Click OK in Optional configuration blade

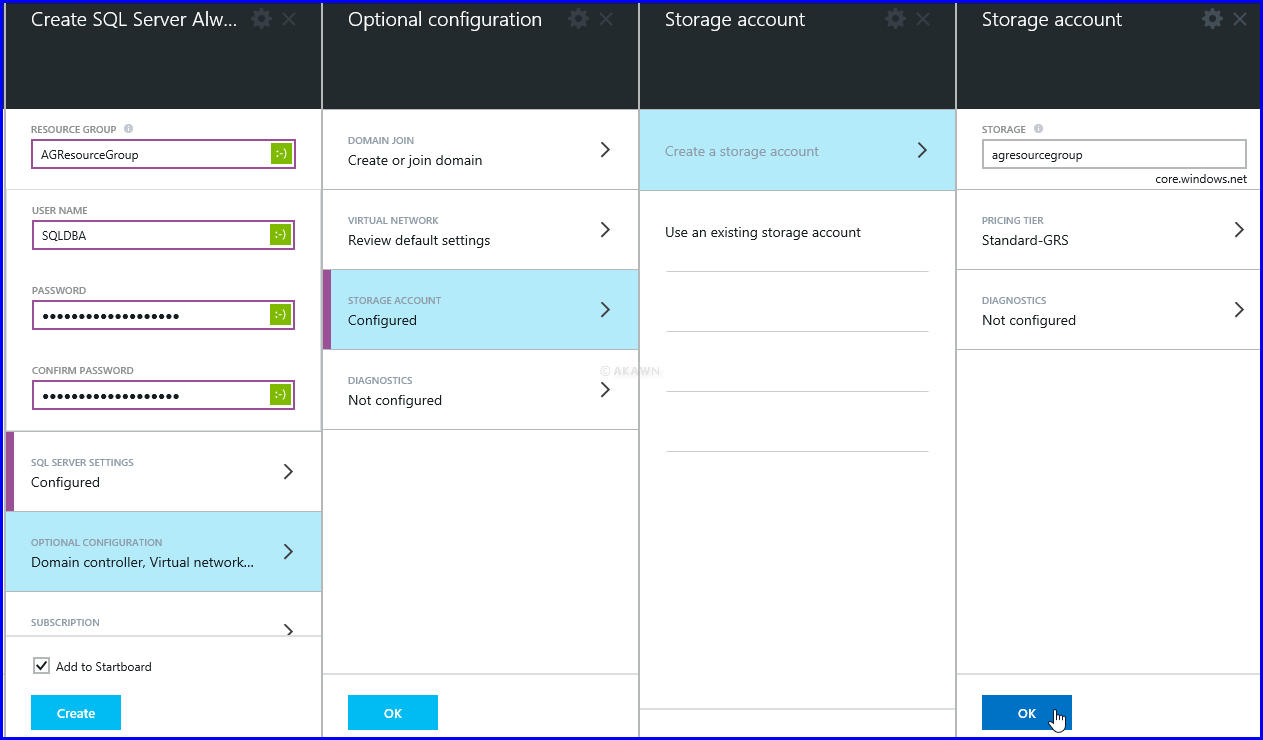click(393, 713)
